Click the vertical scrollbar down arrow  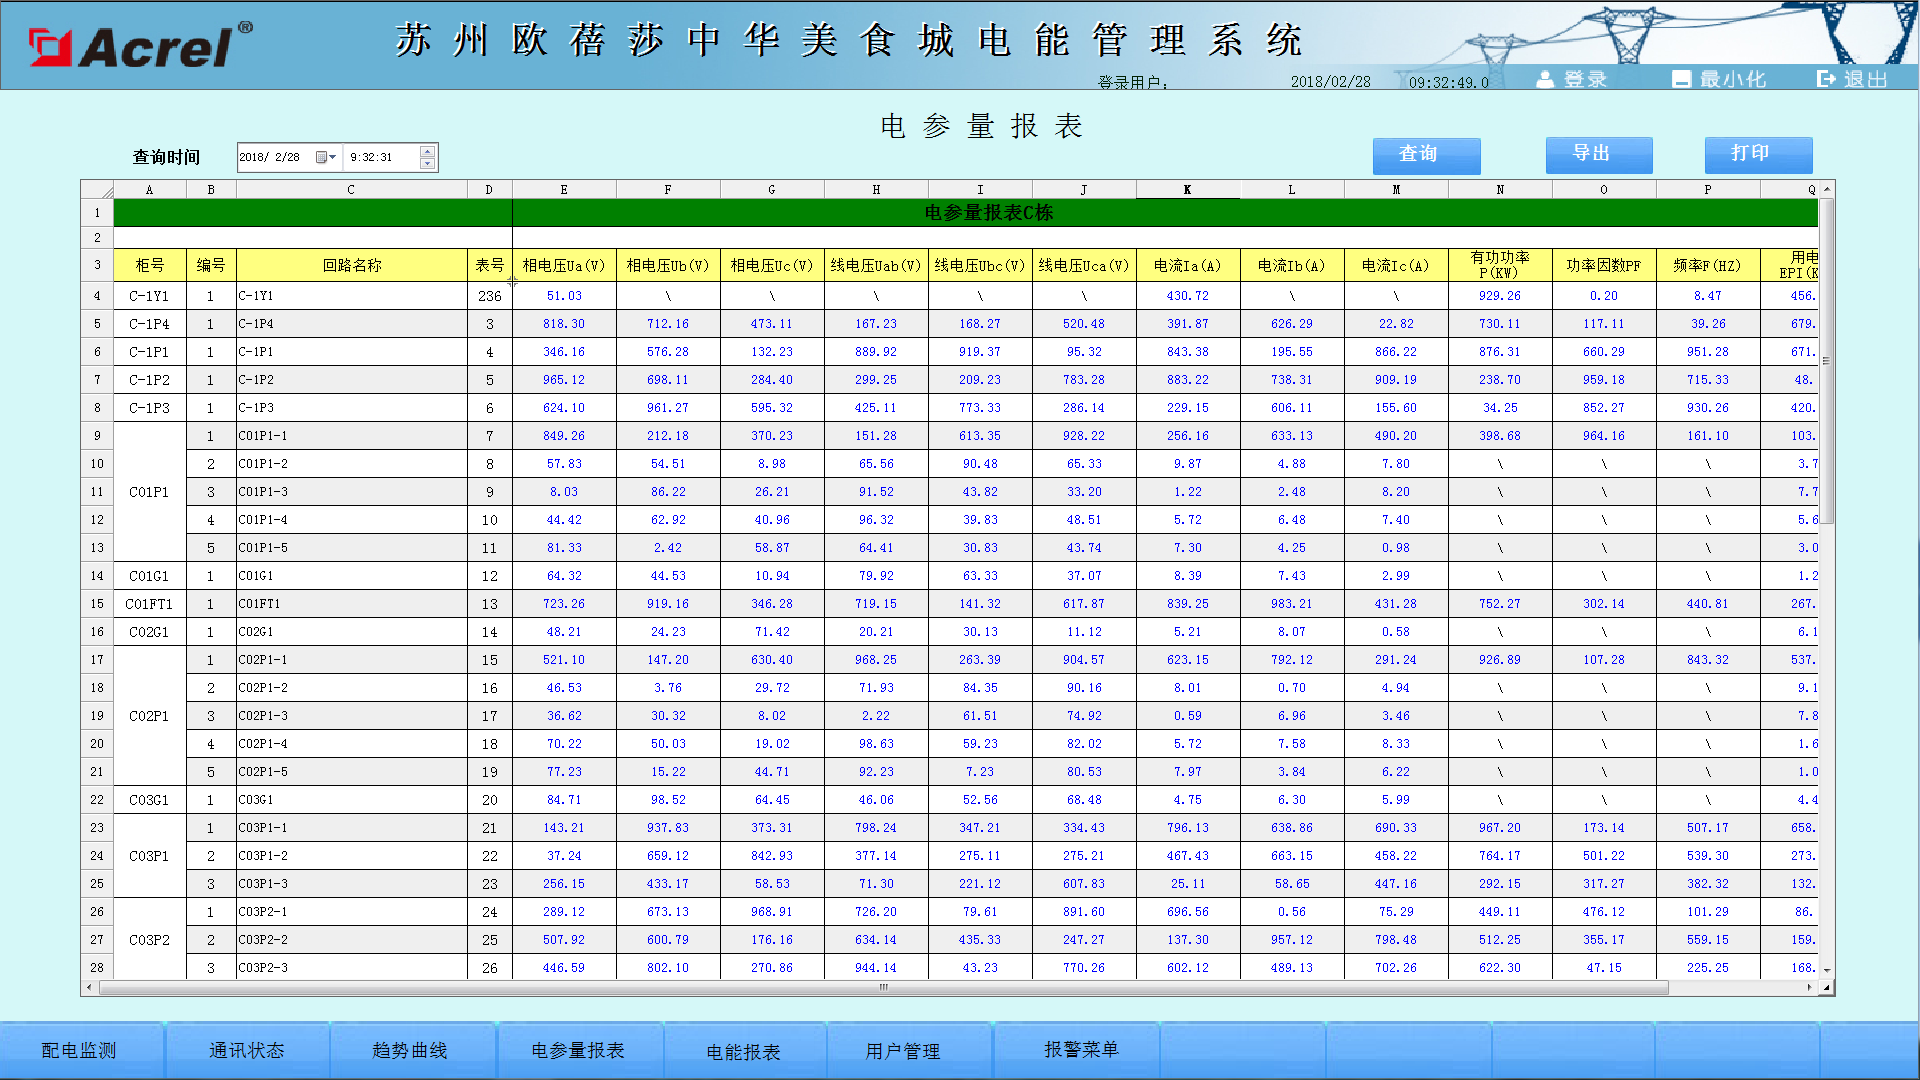tap(1827, 970)
